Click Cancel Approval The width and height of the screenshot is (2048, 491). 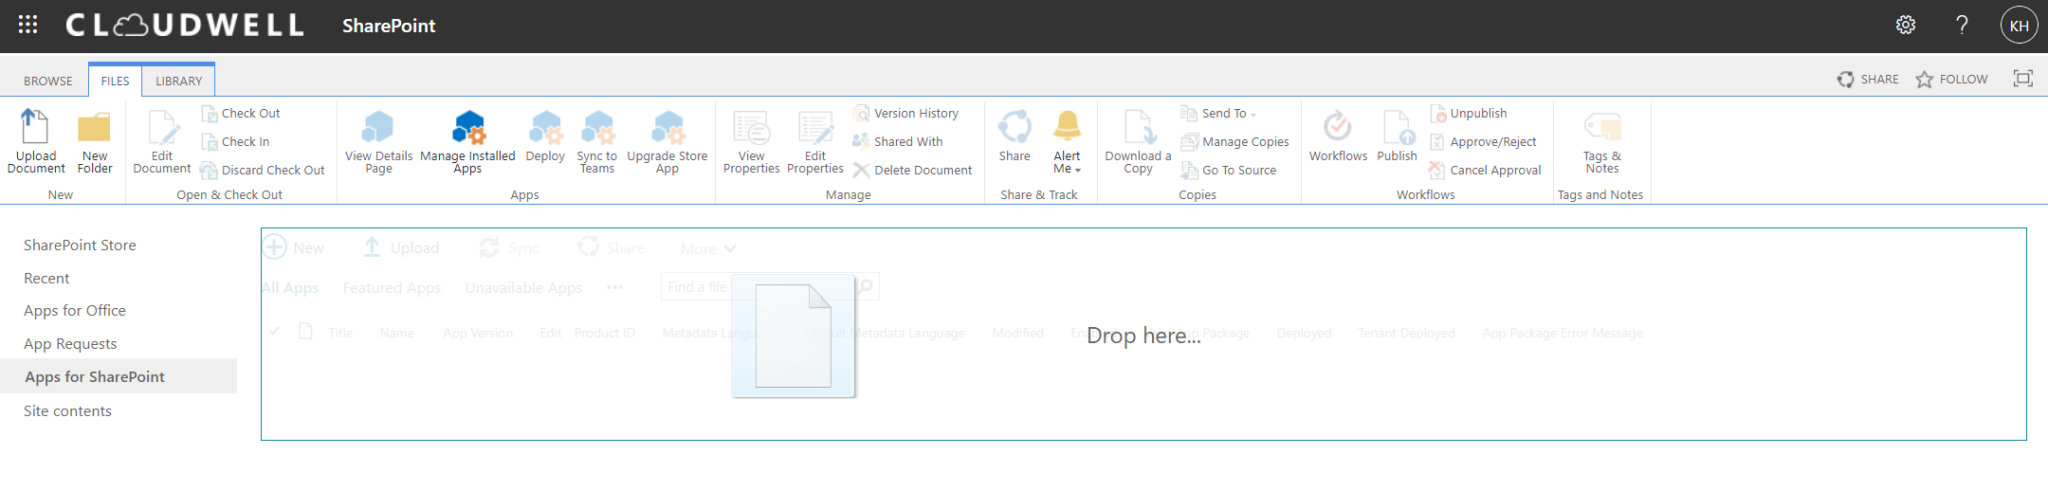click(1485, 170)
